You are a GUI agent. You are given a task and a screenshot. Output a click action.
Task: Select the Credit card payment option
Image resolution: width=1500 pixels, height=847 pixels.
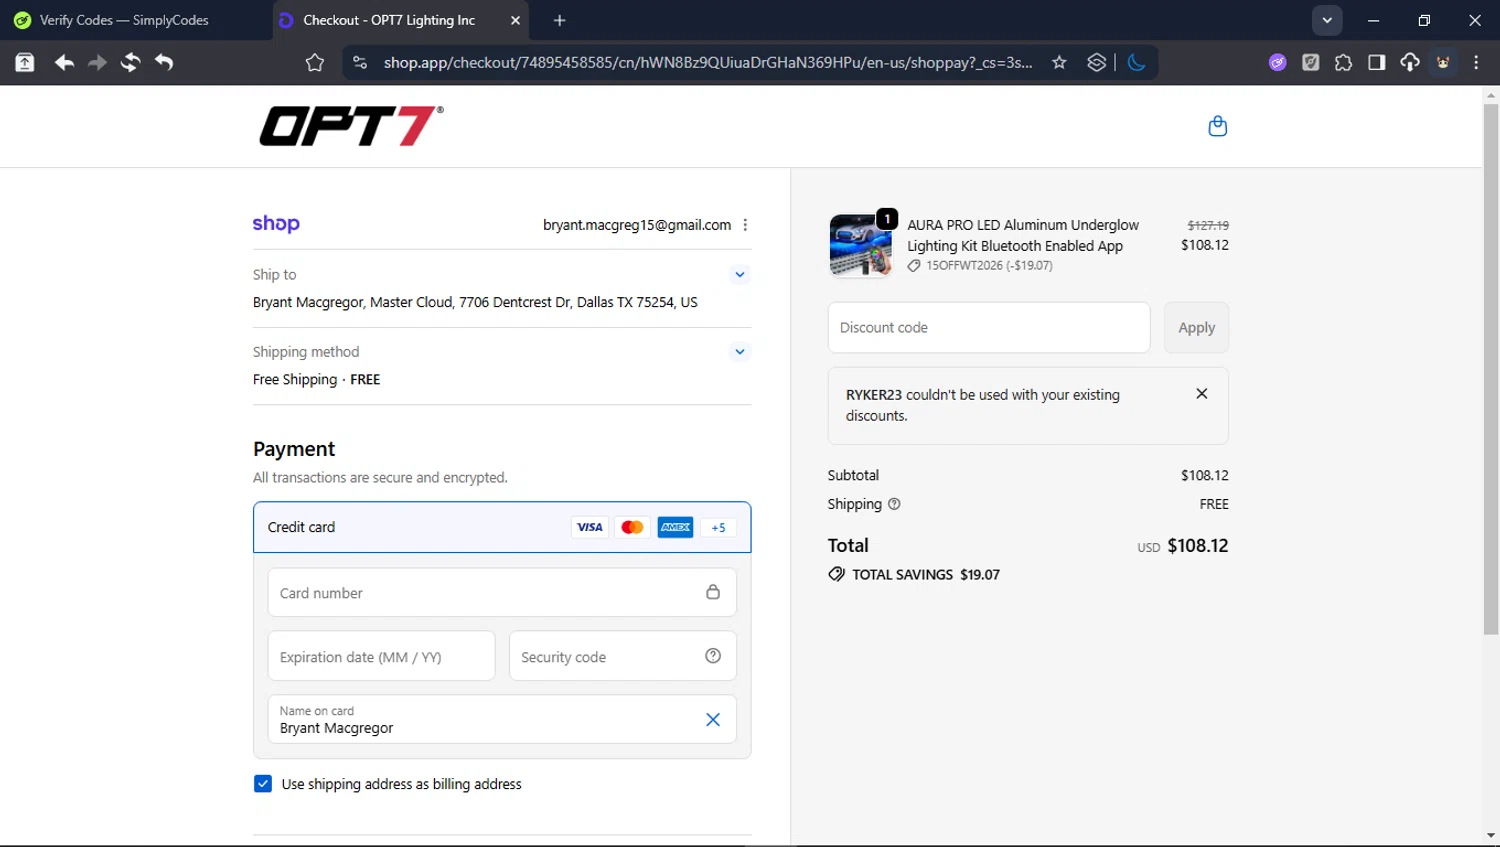pos(502,527)
